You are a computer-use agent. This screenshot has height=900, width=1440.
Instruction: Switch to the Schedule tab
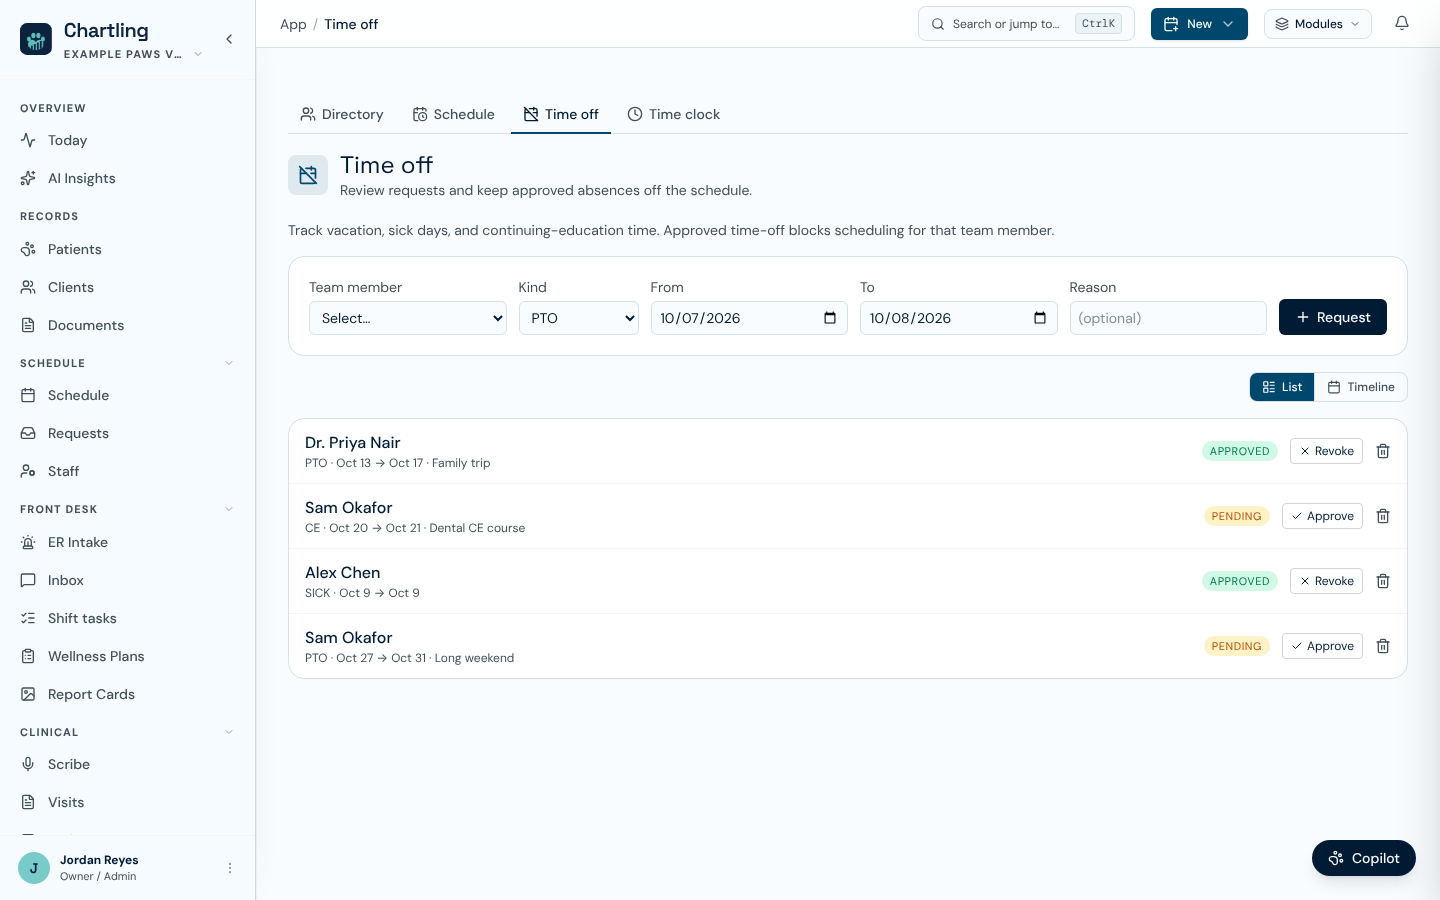pyautogui.click(x=454, y=114)
